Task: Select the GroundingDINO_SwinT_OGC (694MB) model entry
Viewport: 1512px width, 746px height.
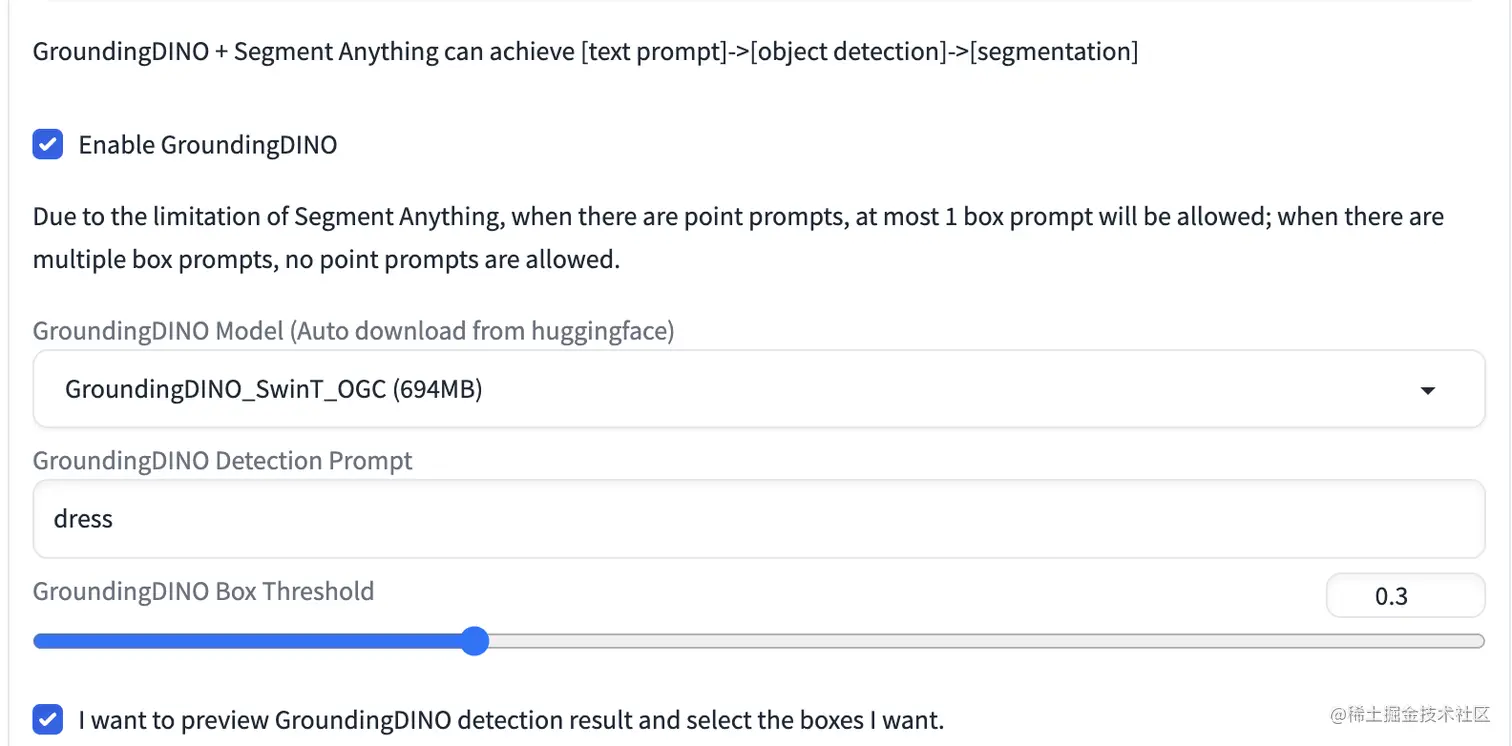Action: (273, 389)
